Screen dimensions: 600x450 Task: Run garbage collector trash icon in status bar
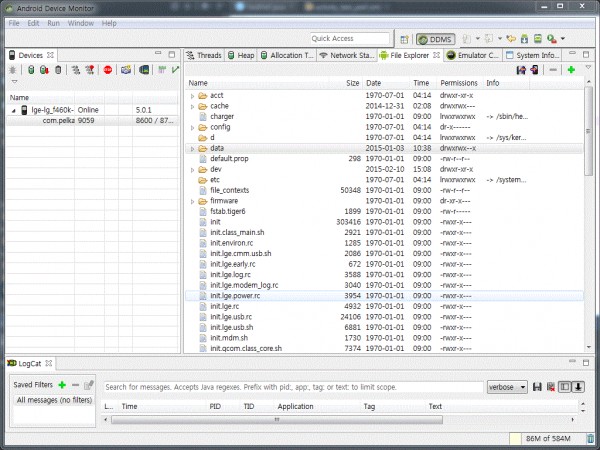tap(590, 439)
